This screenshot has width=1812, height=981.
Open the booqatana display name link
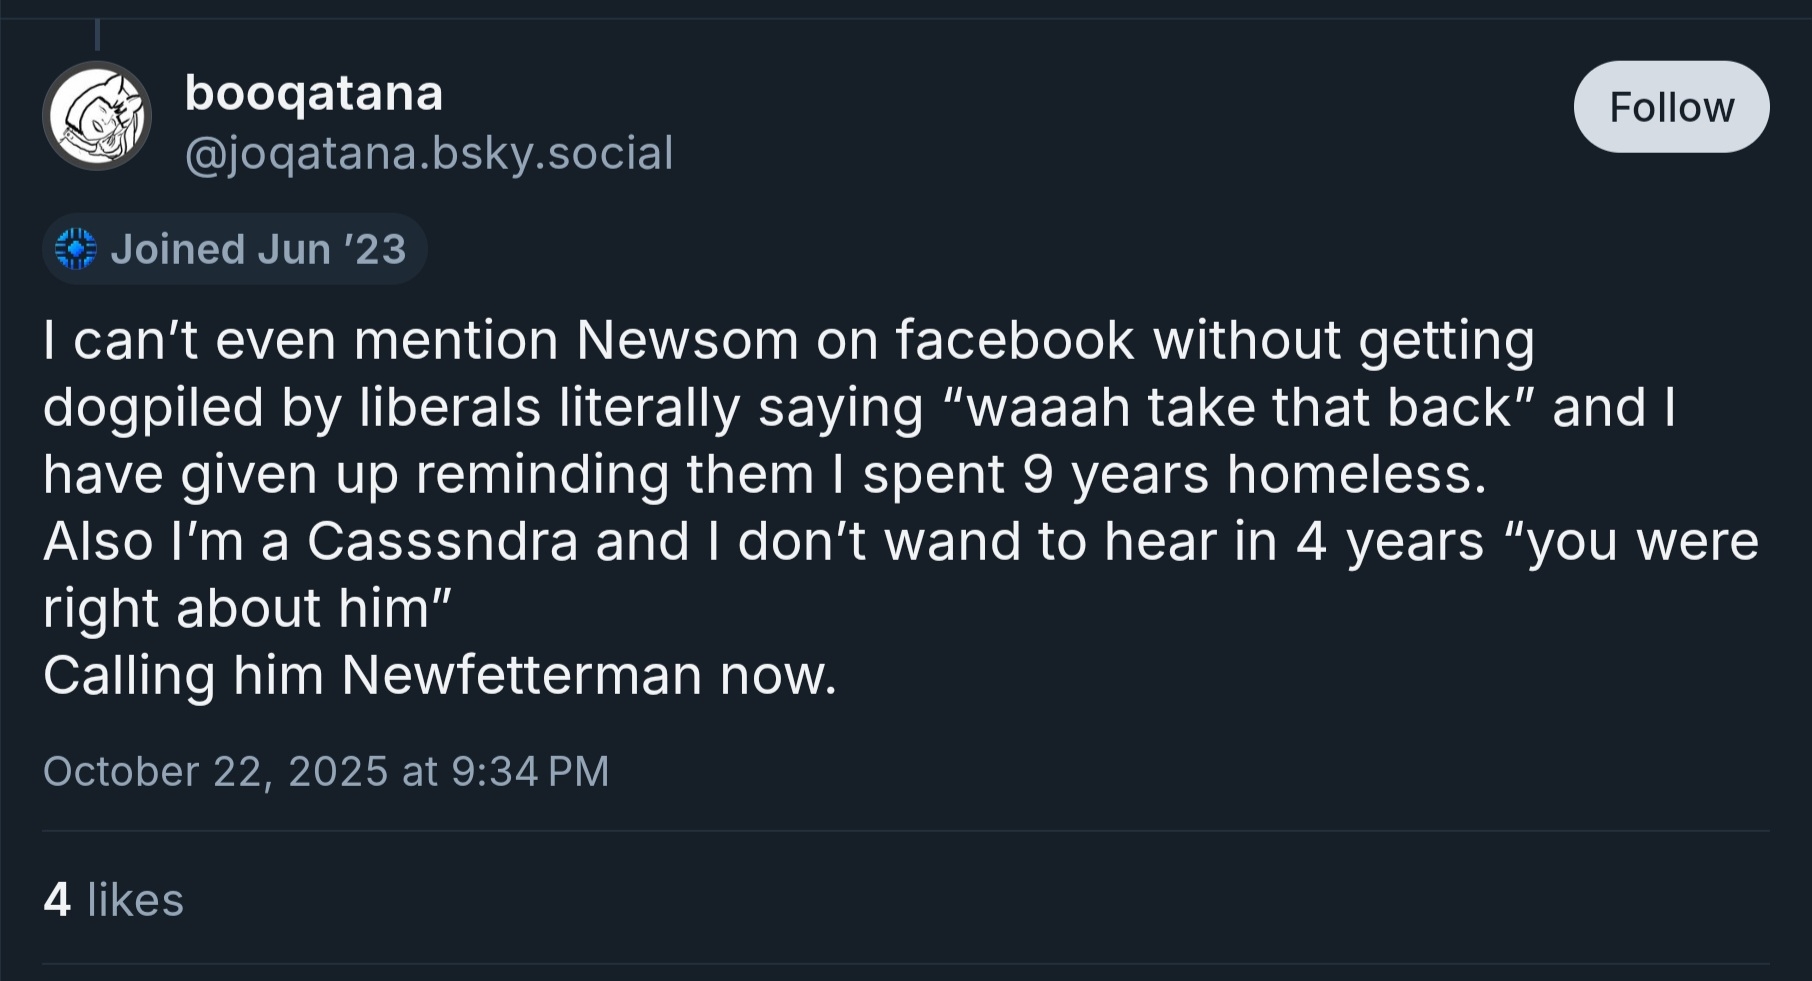pos(313,94)
